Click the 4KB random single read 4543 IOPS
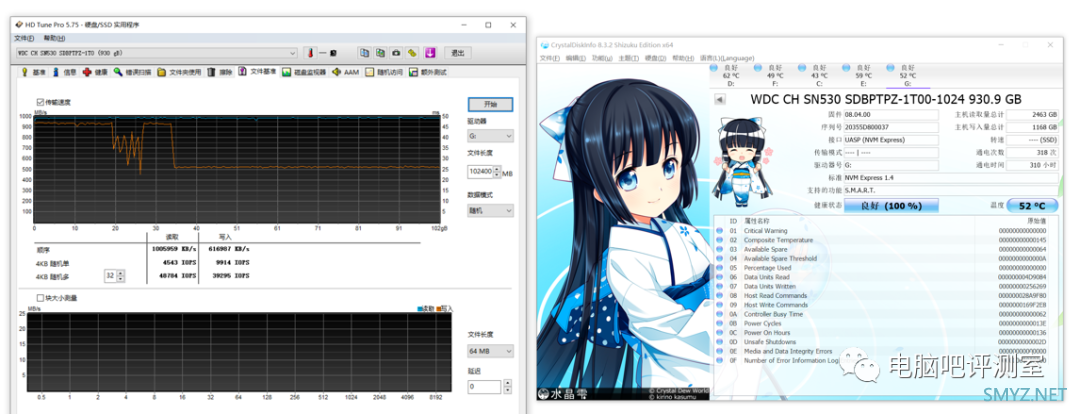The width and height of the screenshot is (1080, 414). 179,262
